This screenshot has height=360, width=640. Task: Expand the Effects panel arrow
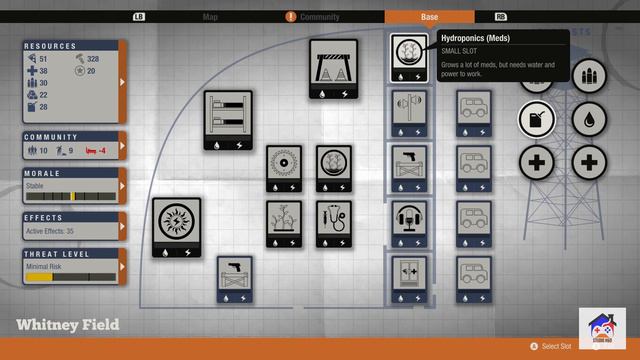point(122,226)
